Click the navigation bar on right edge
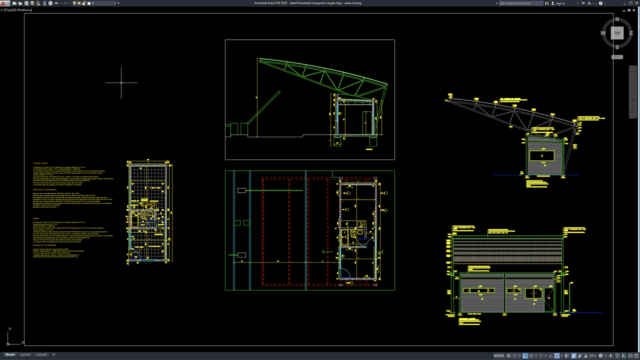The height and width of the screenshot is (360, 640). click(633, 92)
